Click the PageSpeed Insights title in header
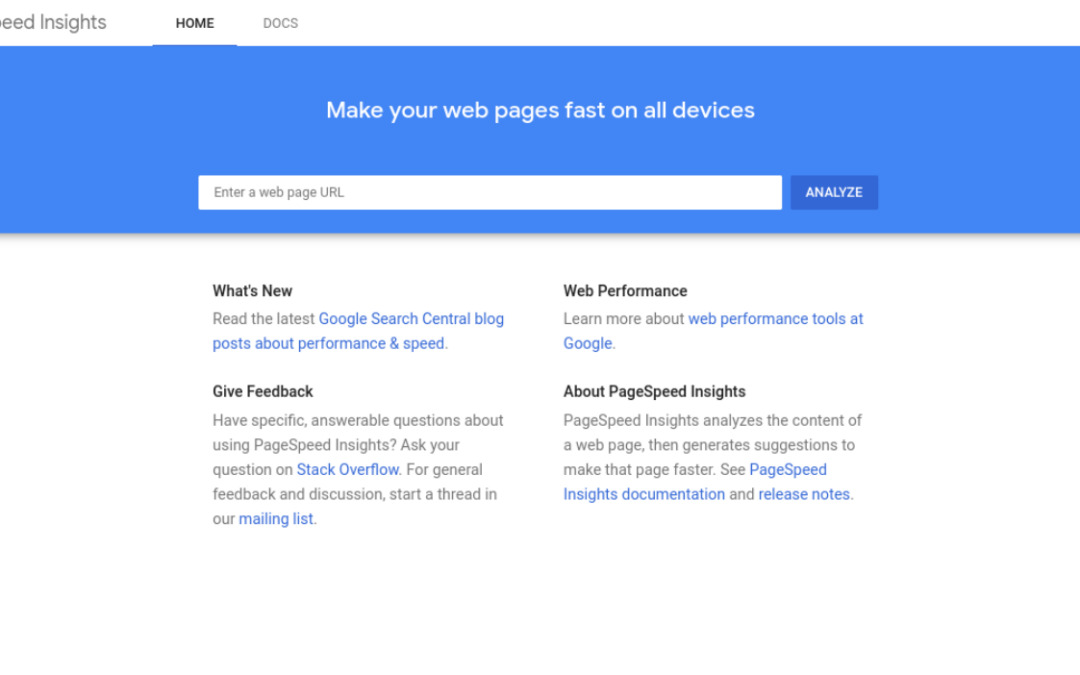Image resolution: width=1080 pixels, height=675 pixels. tap(52, 23)
